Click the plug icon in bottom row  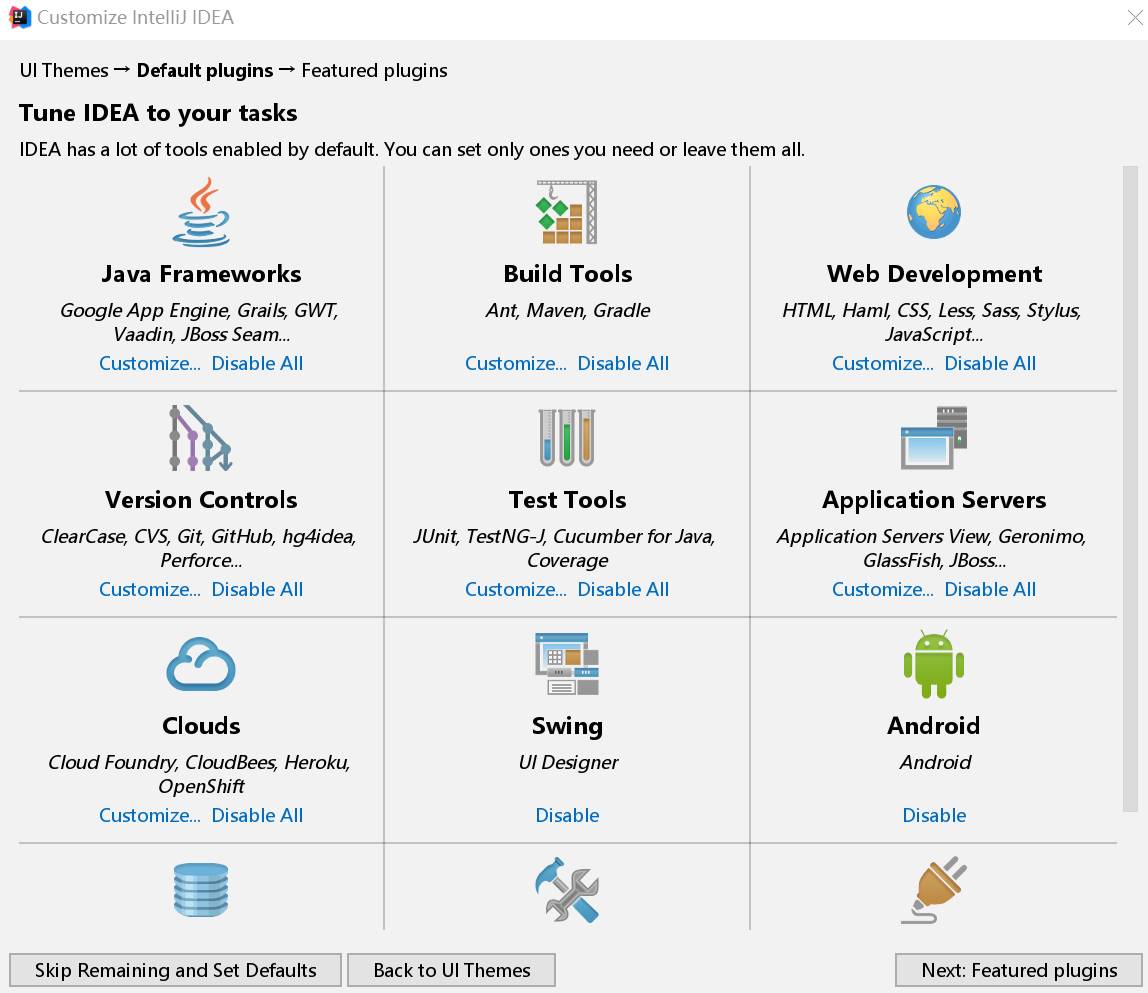934,890
